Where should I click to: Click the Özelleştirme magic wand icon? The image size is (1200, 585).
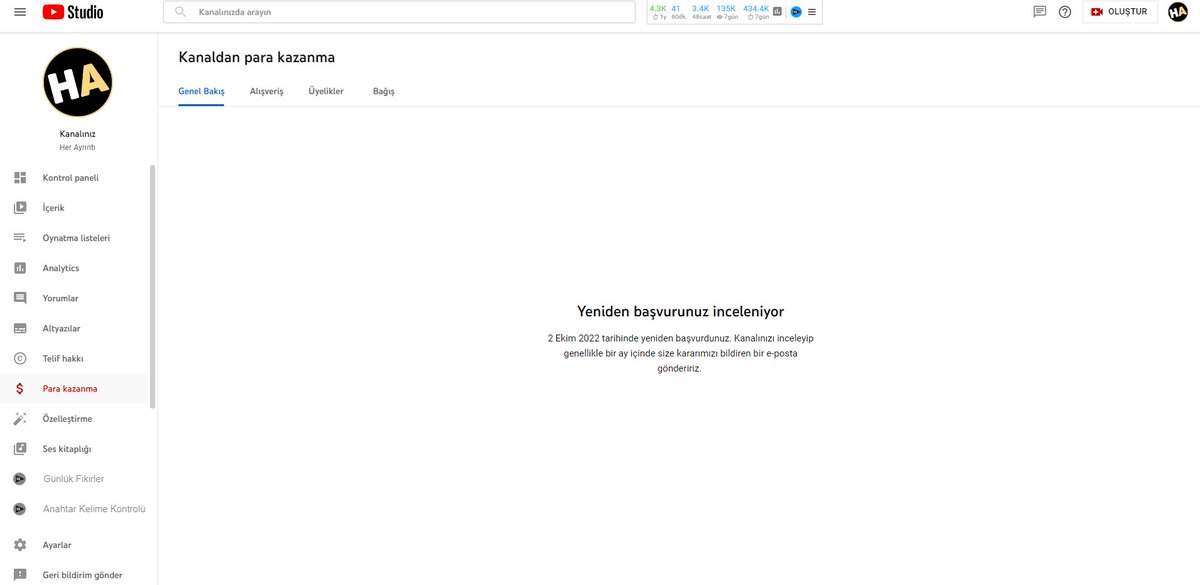20,419
